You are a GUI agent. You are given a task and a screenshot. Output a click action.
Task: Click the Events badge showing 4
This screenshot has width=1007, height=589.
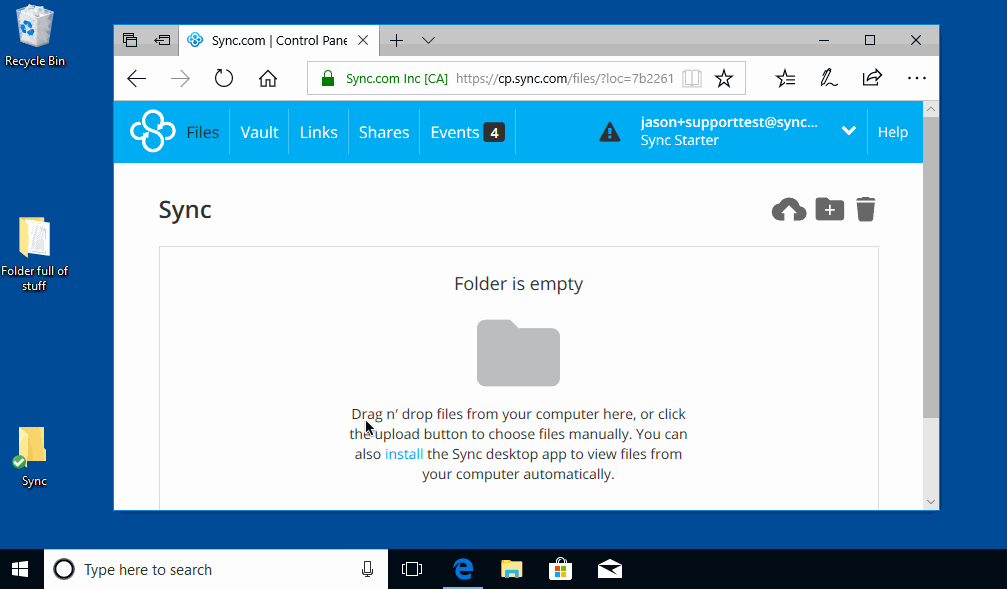(x=494, y=132)
